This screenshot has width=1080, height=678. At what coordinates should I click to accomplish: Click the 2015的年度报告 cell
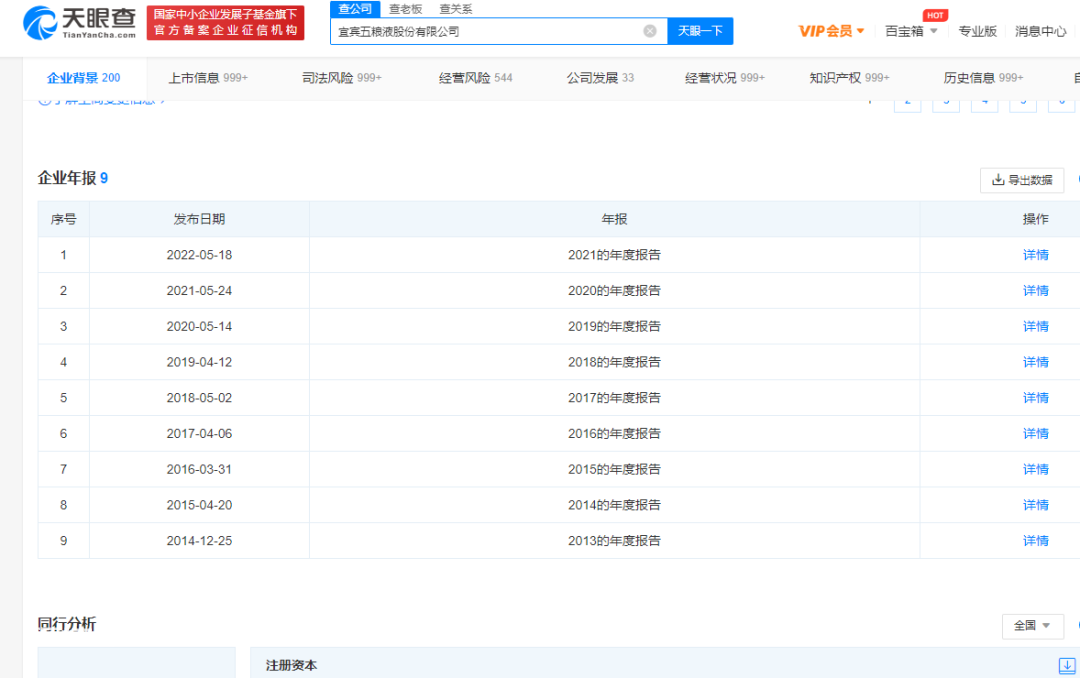(614, 470)
